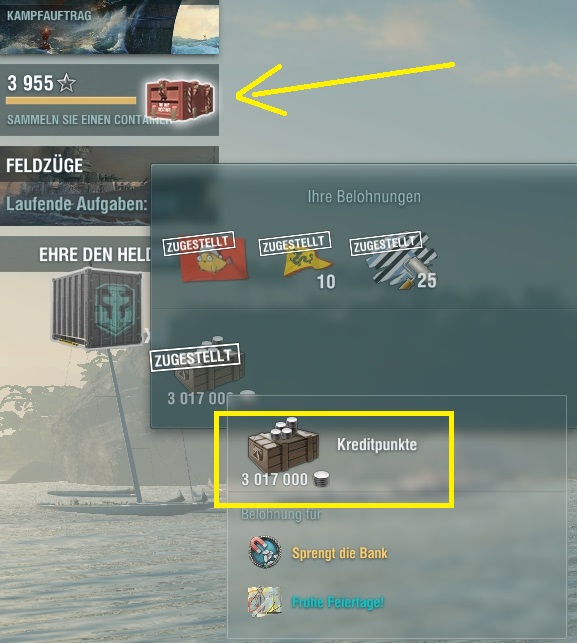Screen dimensions: 577x643
Task: Click the silver coins icon beside 3 017 000
Action: click(321, 479)
